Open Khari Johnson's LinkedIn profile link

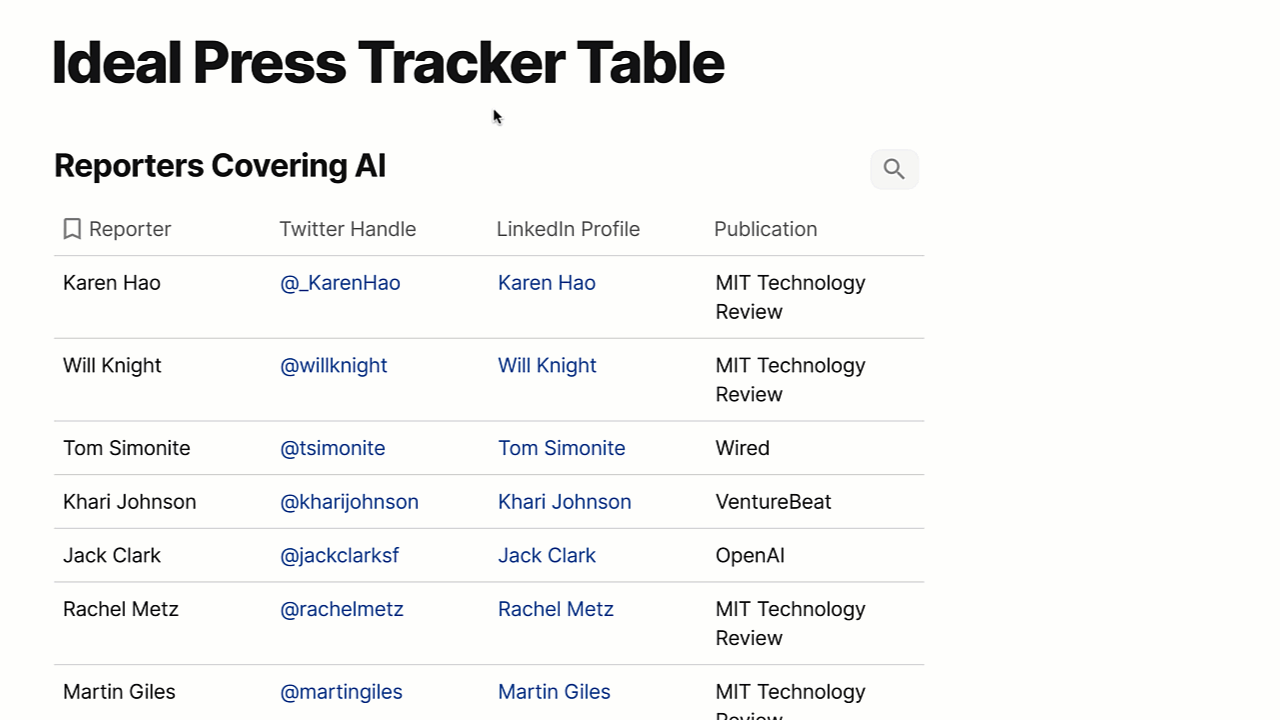pos(565,502)
